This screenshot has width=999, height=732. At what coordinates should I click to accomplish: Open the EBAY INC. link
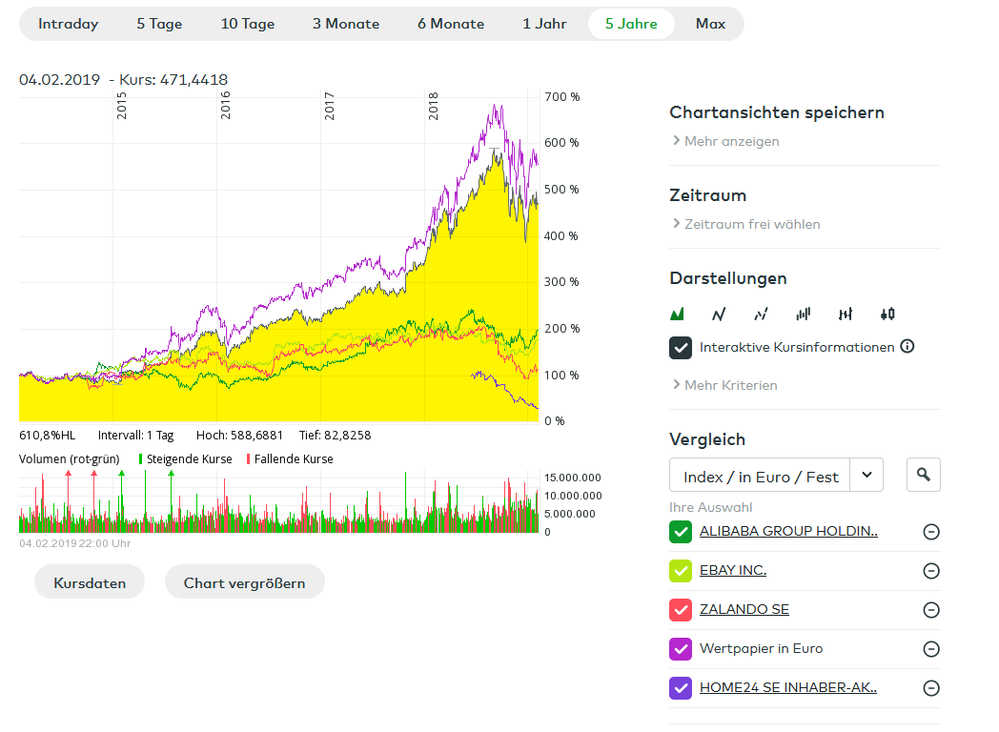[733, 570]
